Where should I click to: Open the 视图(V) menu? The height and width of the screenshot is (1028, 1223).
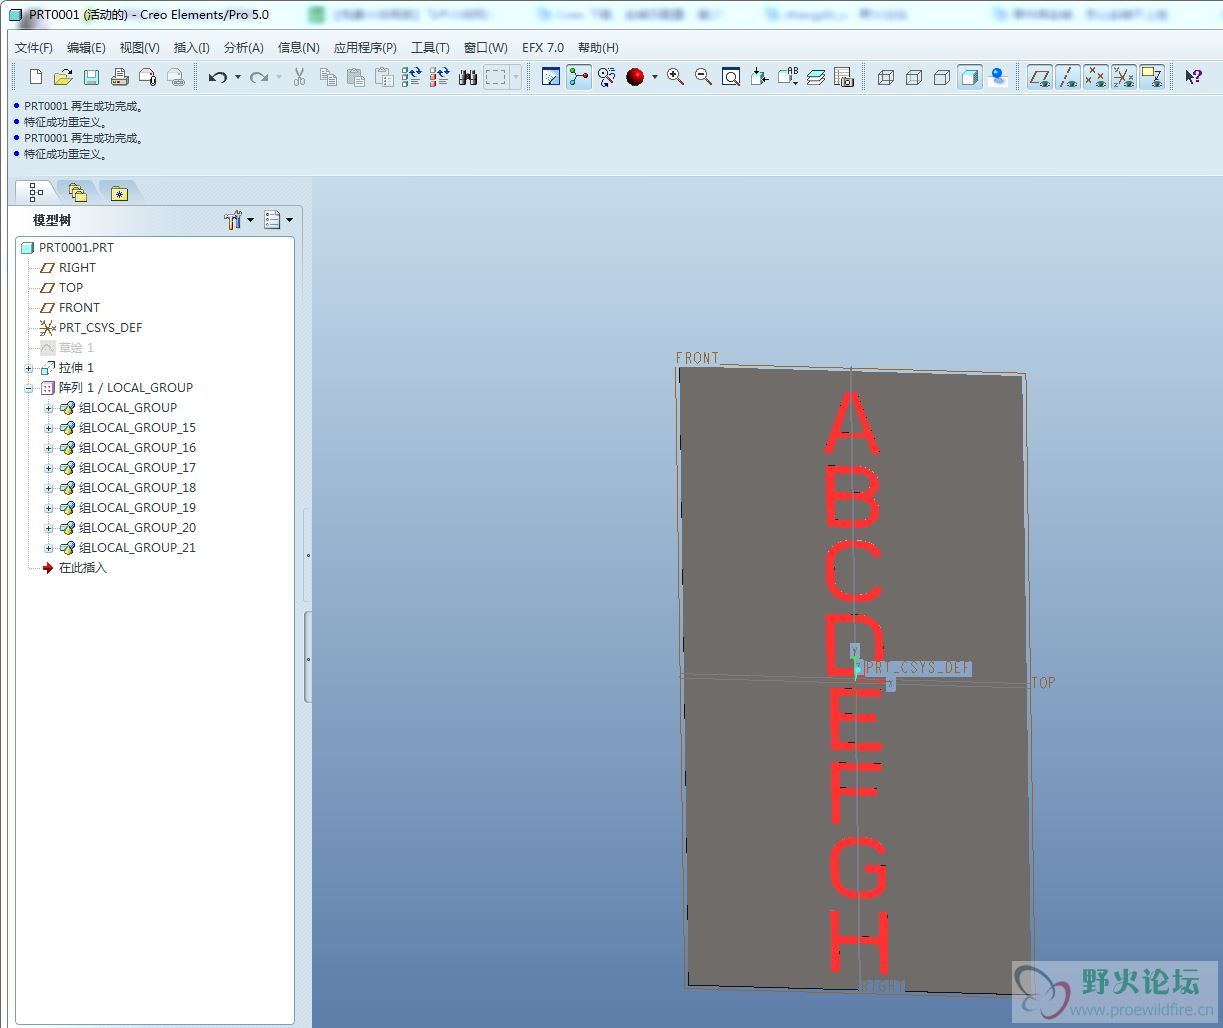[139, 48]
